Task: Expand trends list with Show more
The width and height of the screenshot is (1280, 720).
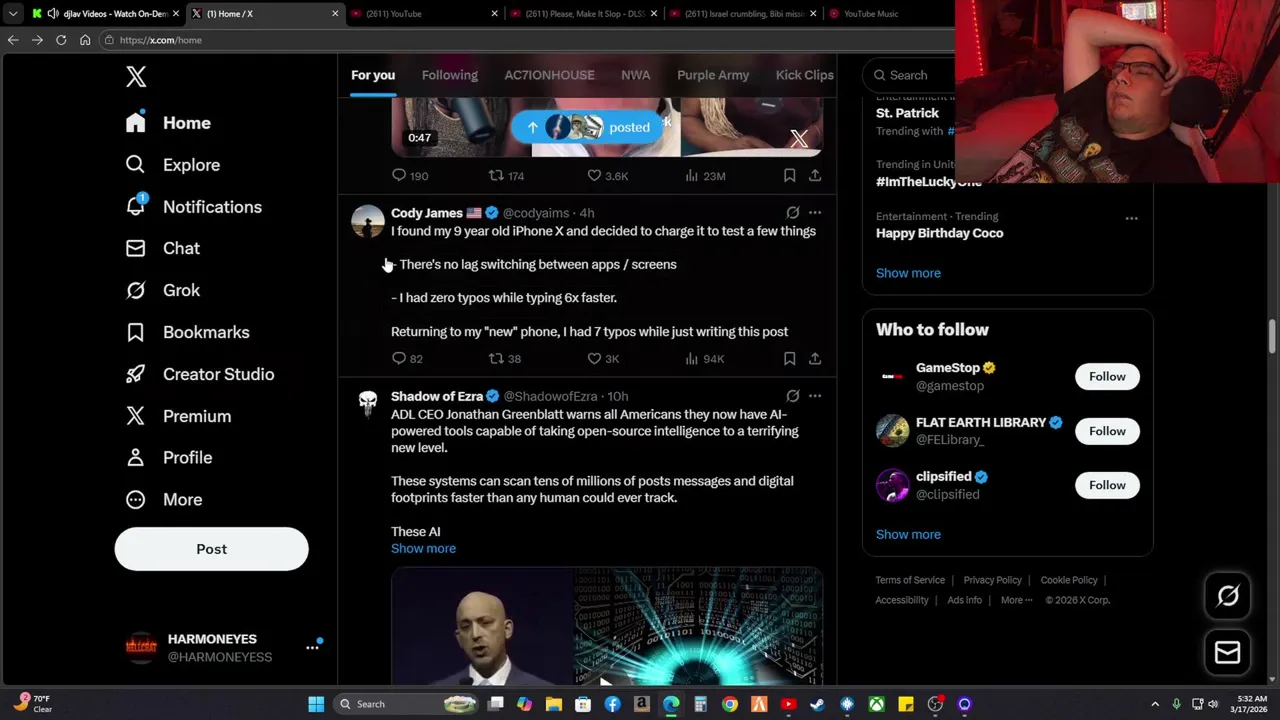Action: (908, 273)
